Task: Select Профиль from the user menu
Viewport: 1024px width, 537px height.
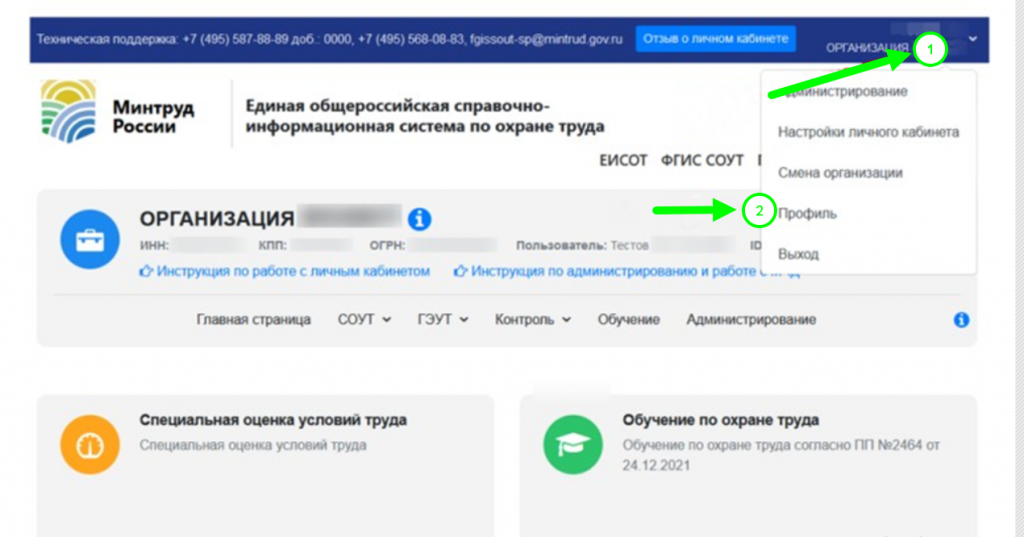Action: [x=808, y=213]
